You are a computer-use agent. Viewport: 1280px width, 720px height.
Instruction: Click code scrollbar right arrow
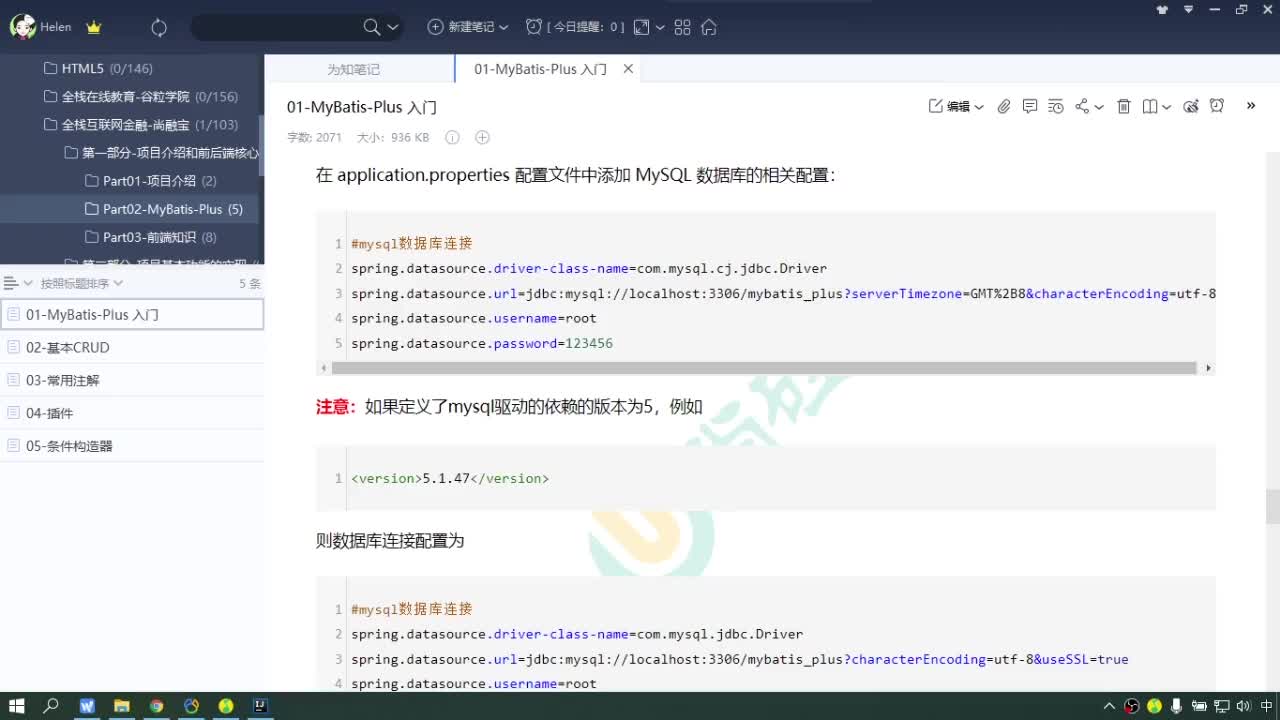tap(1208, 368)
